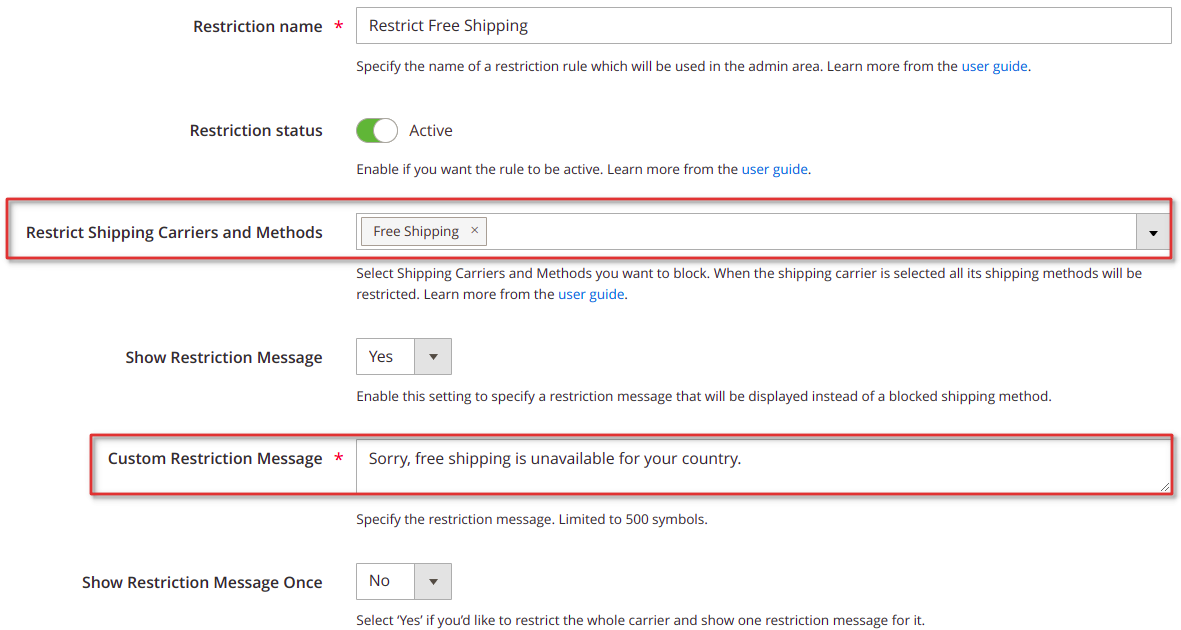
Task: Click the Restriction status label
Action: click(256, 130)
